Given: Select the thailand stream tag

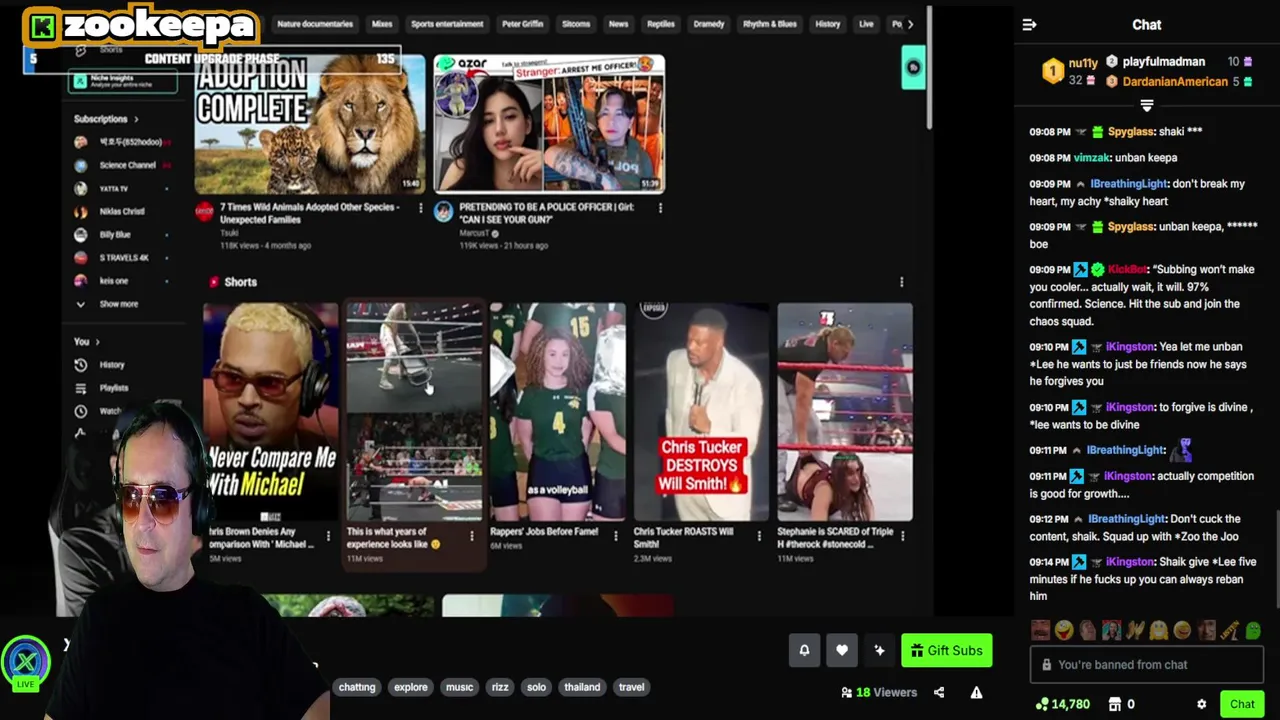Looking at the screenshot, I should [x=582, y=687].
